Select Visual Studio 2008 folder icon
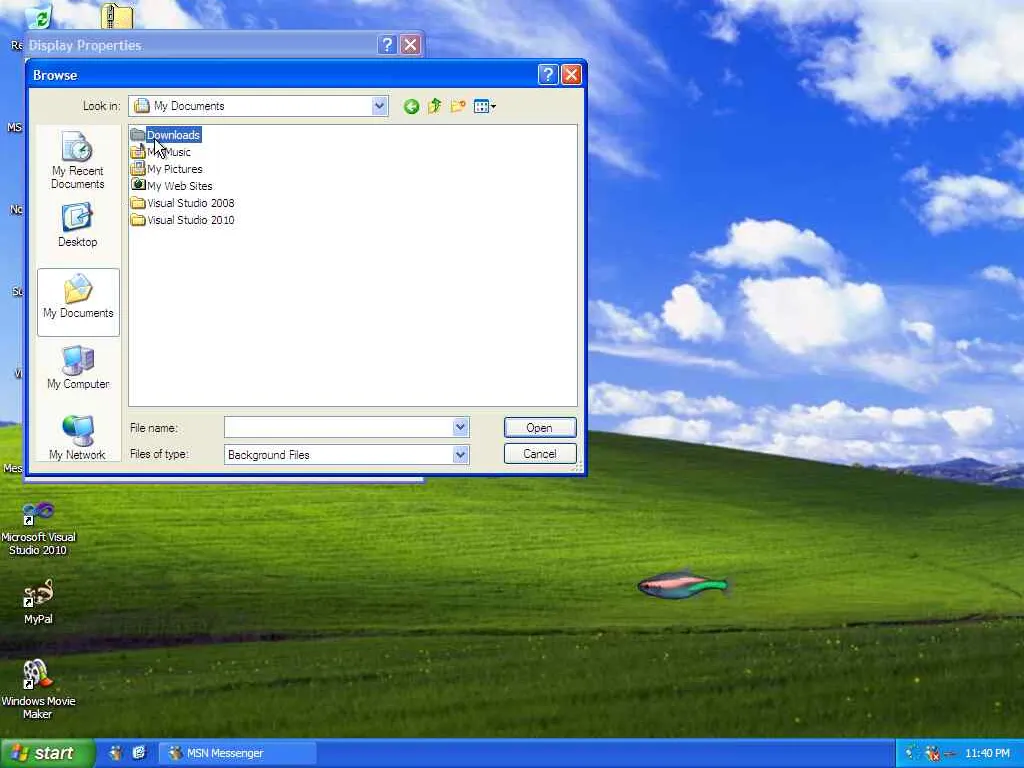Image resolution: width=1024 pixels, height=768 pixels. point(137,203)
